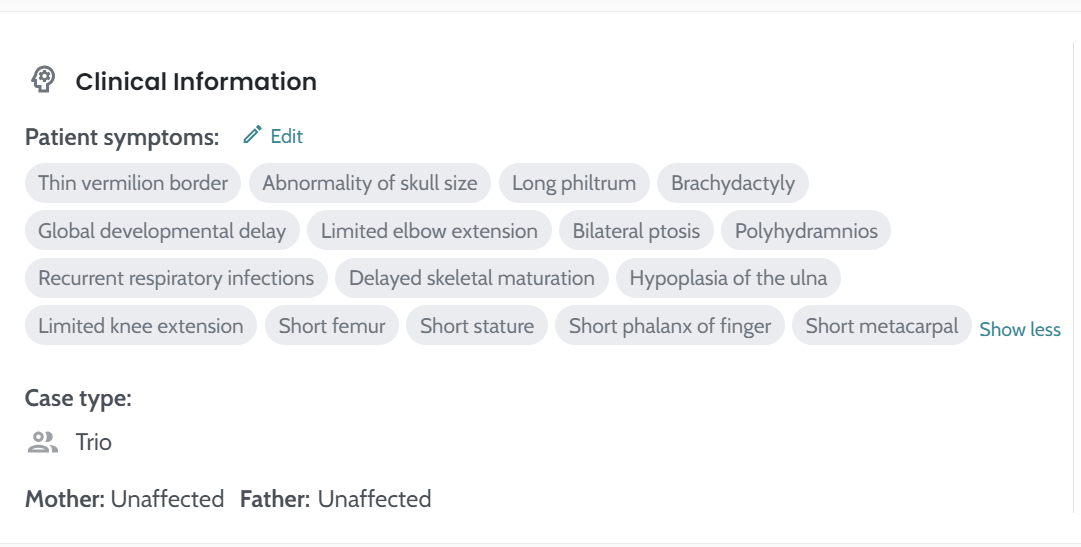Click Delayed skeletal maturation tag
This screenshot has height=547, width=1081.
pos(472,278)
